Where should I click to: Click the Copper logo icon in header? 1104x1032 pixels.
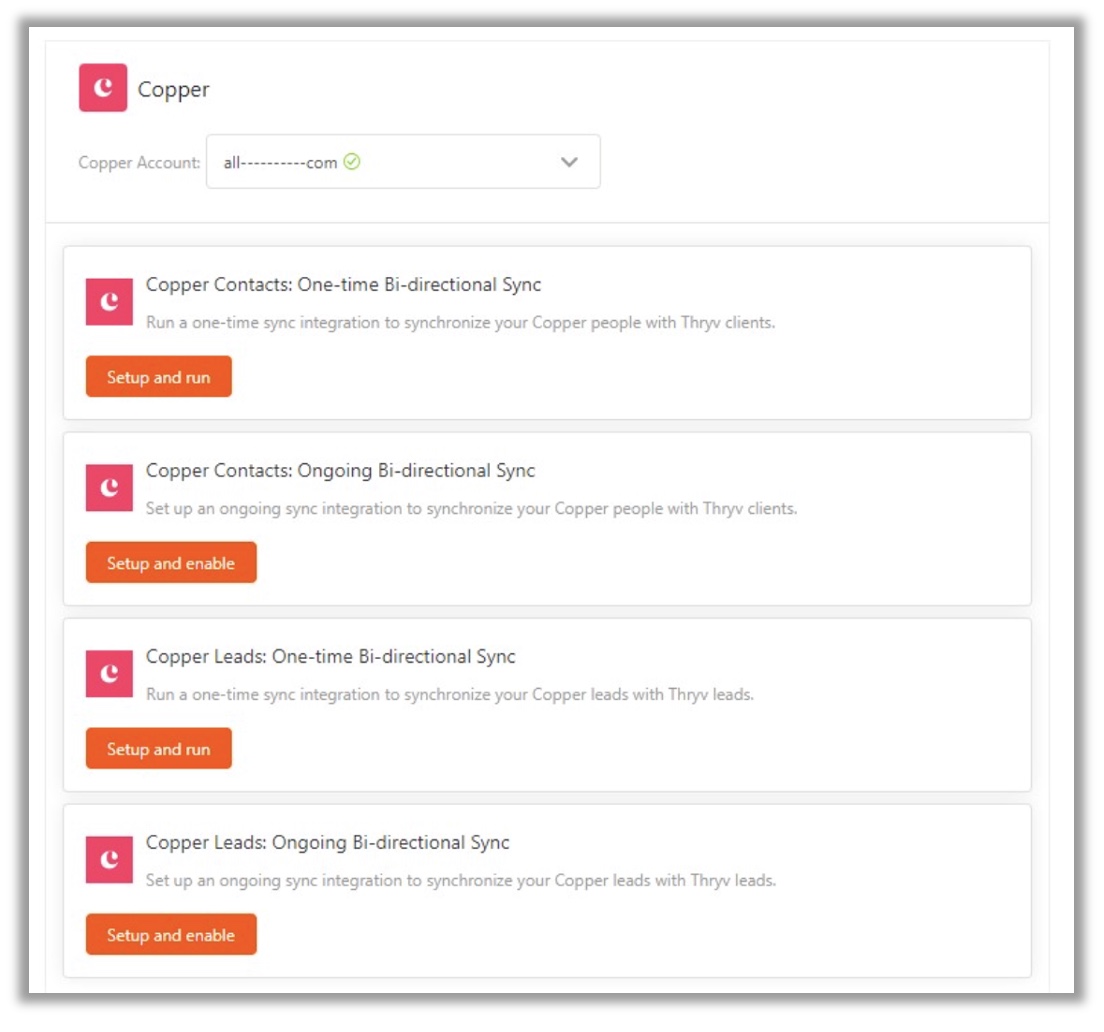tap(103, 88)
